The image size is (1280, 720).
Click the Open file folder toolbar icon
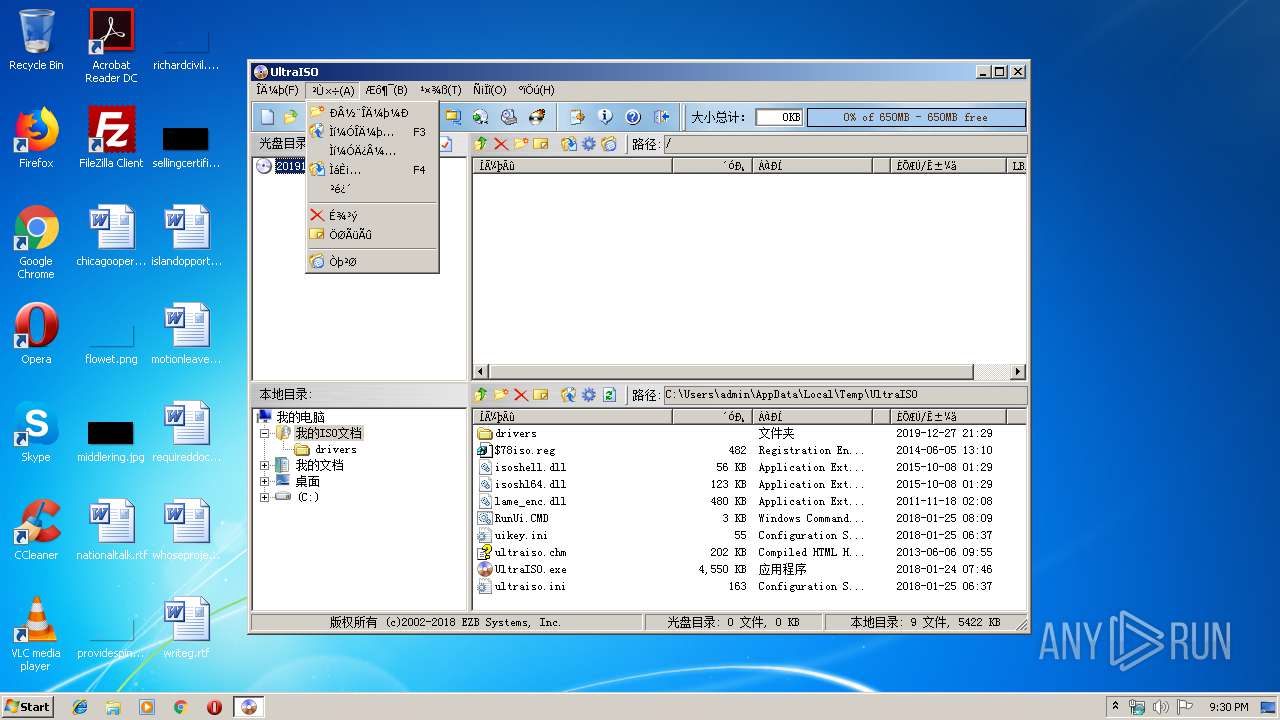click(x=290, y=117)
